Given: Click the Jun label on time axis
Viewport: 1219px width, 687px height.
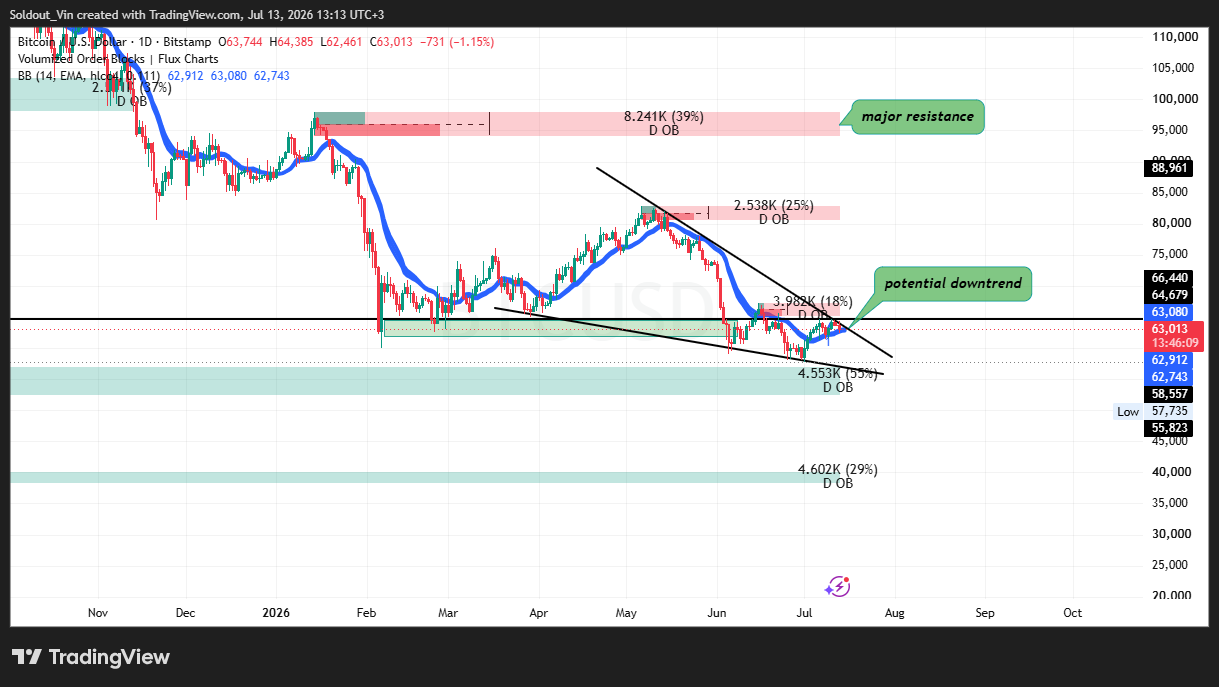Looking at the screenshot, I should (717, 612).
